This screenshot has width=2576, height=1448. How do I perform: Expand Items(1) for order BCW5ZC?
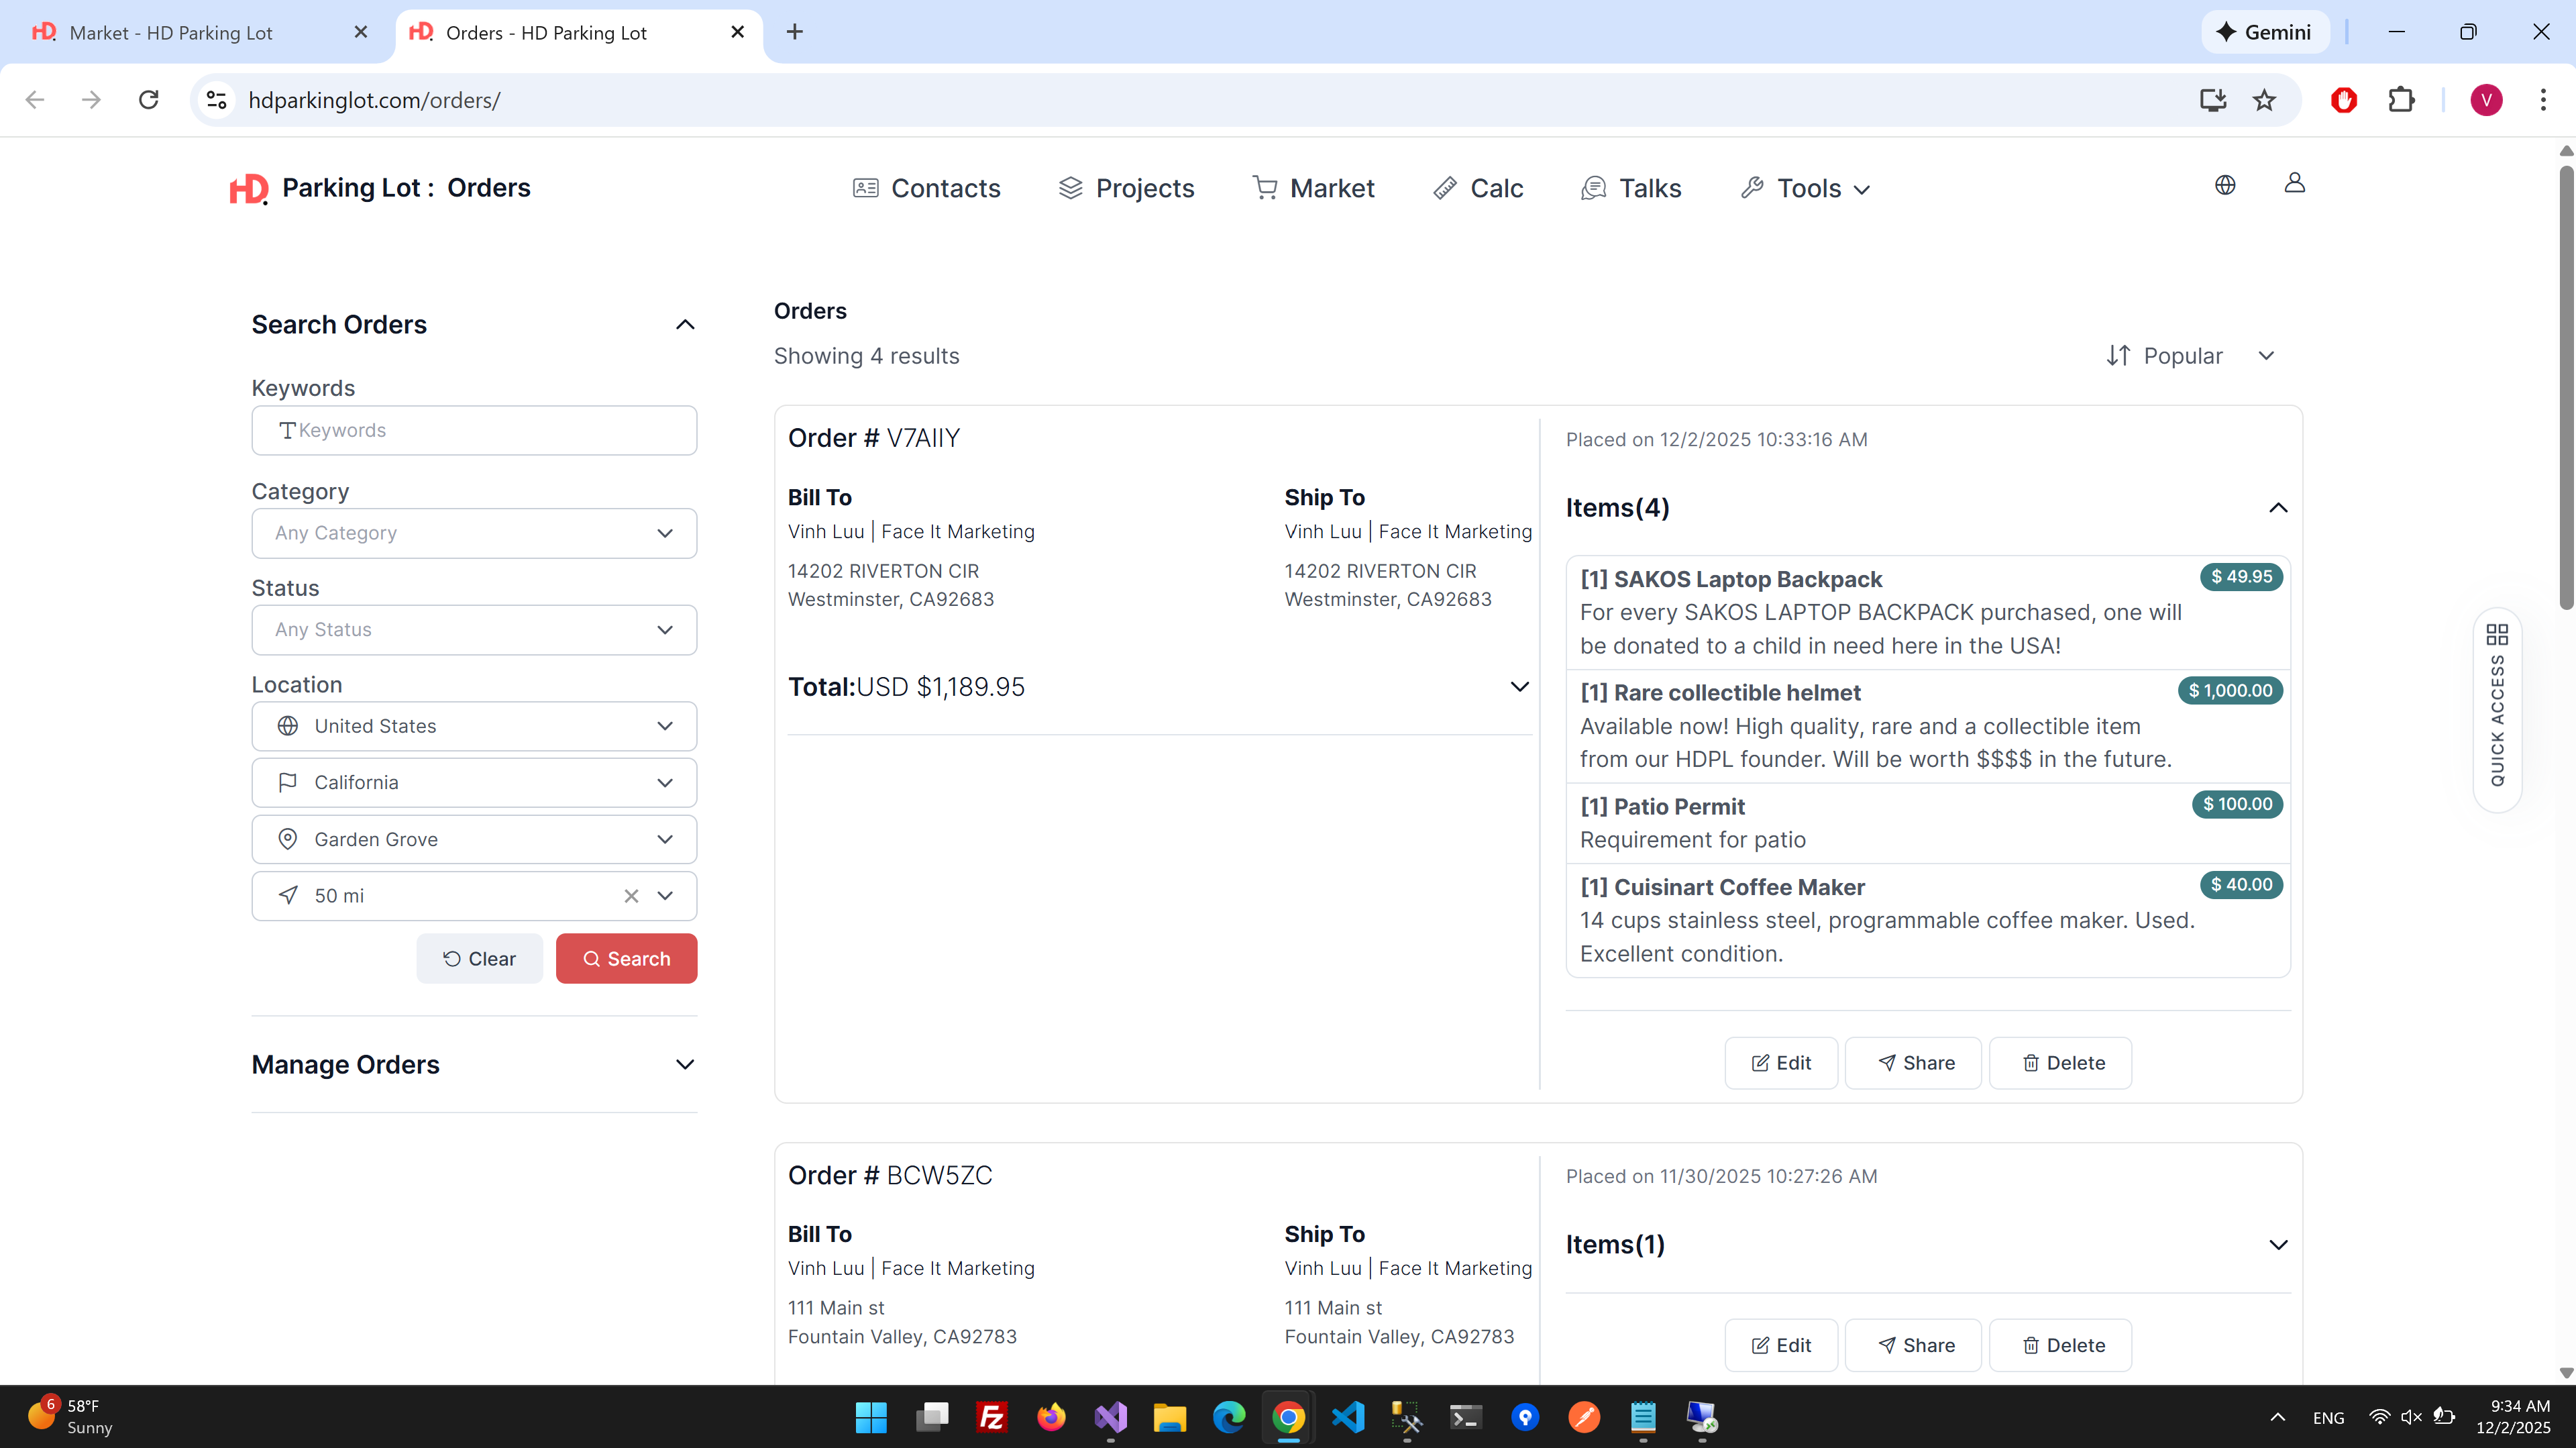[x=2277, y=1245]
